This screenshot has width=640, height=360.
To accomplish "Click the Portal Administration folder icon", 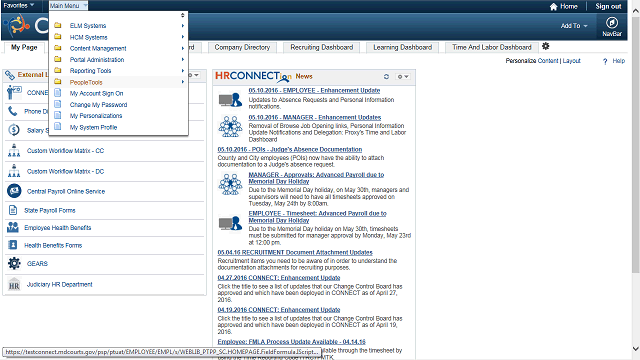I will pos(58,59).
